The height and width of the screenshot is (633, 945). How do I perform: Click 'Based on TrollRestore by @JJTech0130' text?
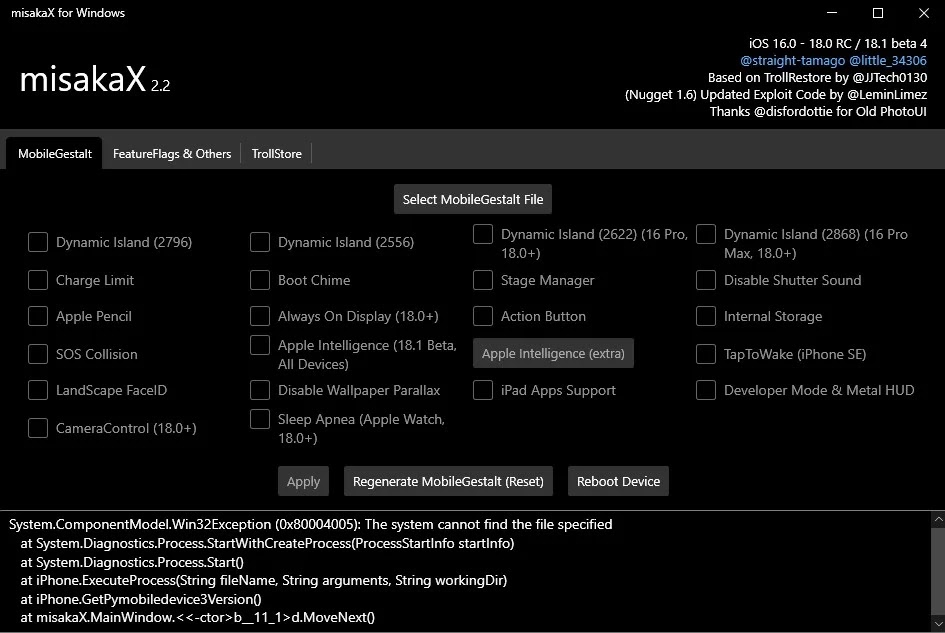[x=817, y=77]
